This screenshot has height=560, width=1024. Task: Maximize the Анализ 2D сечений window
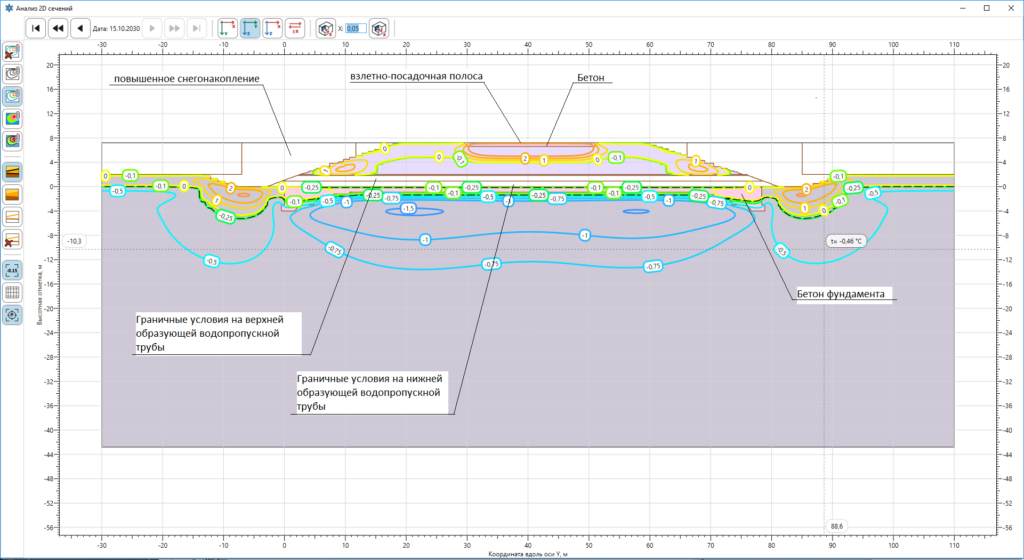[x=987, y=8]
